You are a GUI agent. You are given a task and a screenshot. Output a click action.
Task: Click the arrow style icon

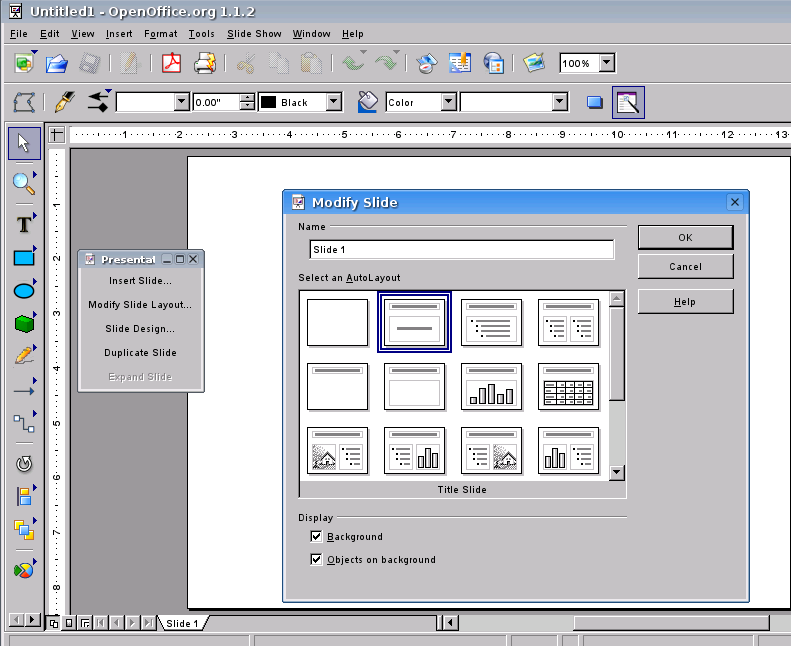coord(98,101)
